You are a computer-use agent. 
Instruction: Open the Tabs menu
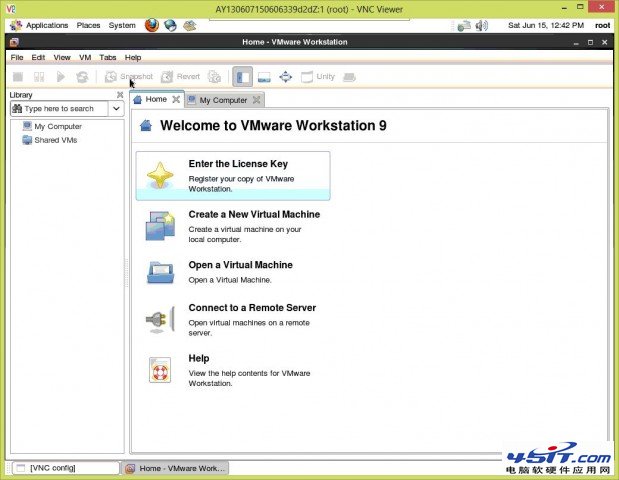pyautogui.click(x=107, y=58)
